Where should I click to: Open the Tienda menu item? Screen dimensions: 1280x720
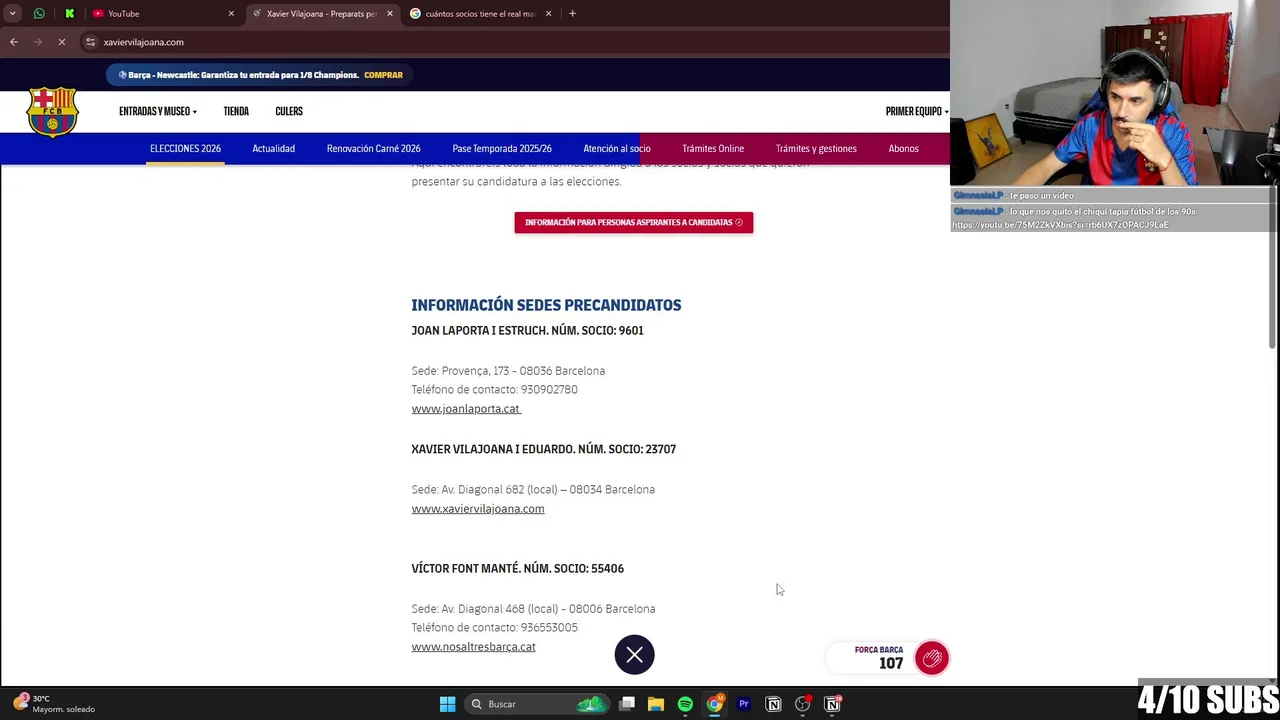(236, 111)
